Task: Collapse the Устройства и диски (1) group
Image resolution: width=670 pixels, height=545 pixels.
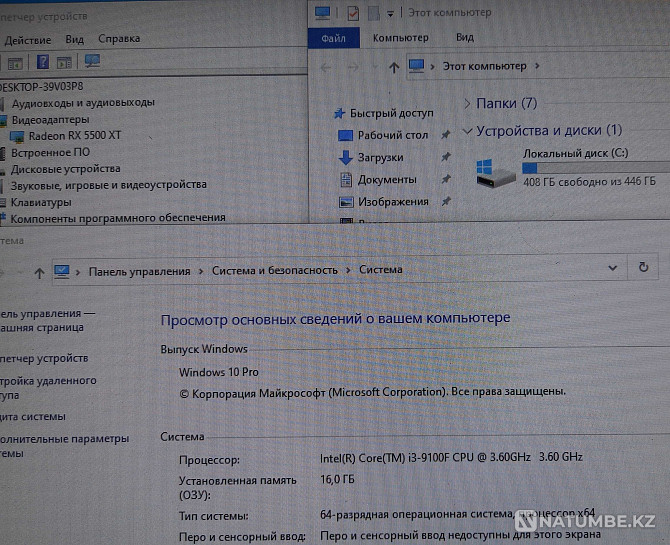Action: point(467,131)
